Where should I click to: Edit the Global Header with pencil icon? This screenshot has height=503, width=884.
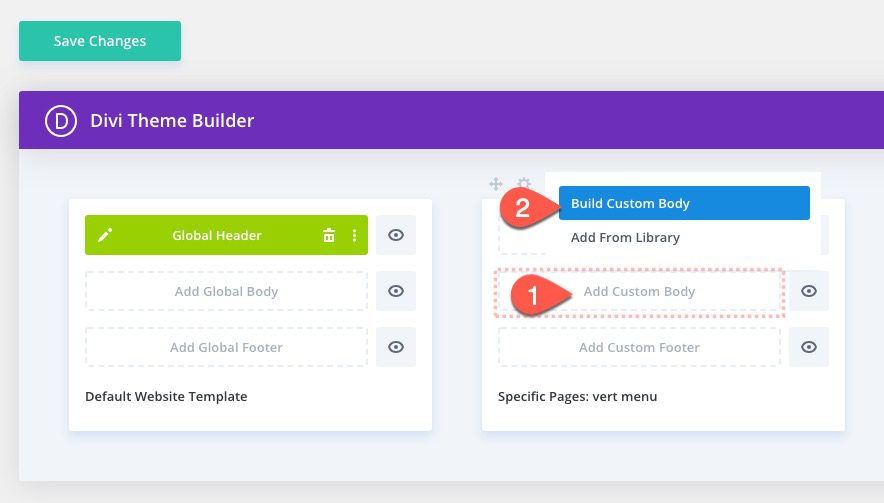coord(105,235)
